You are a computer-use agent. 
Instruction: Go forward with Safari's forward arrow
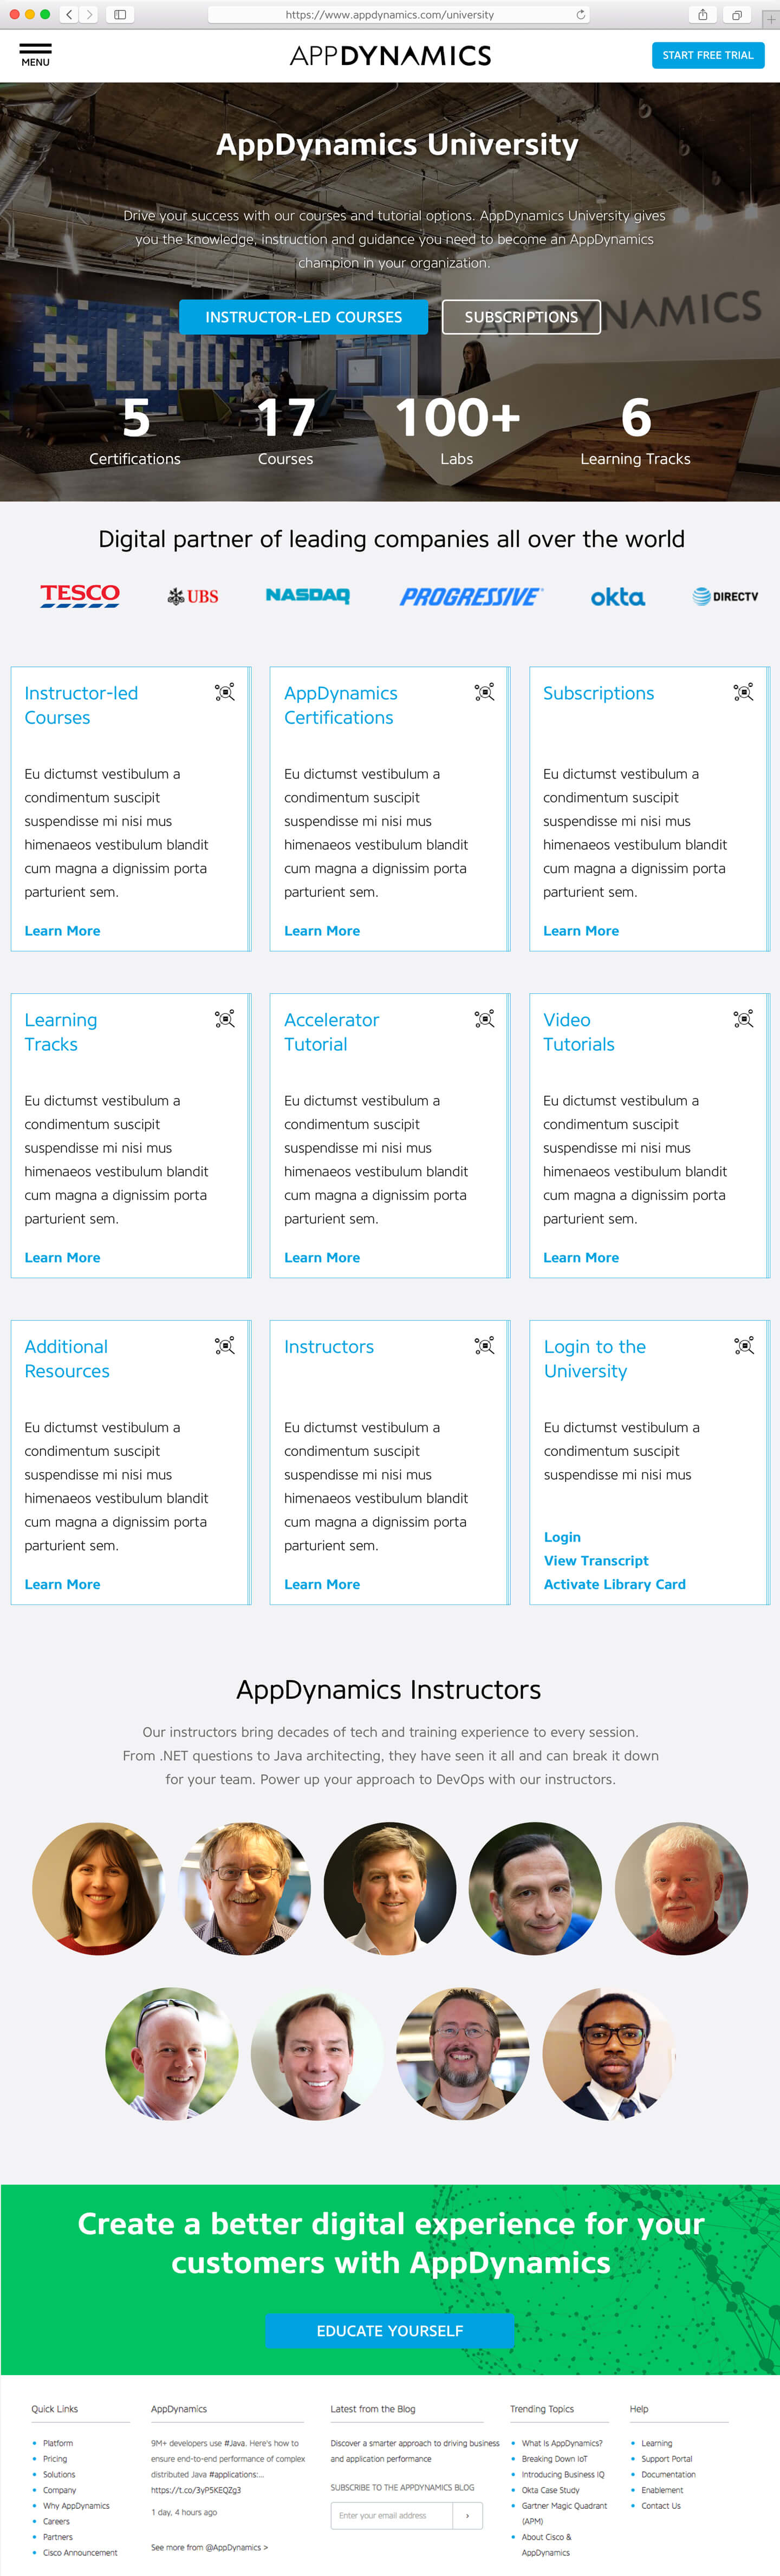(88, 14)
